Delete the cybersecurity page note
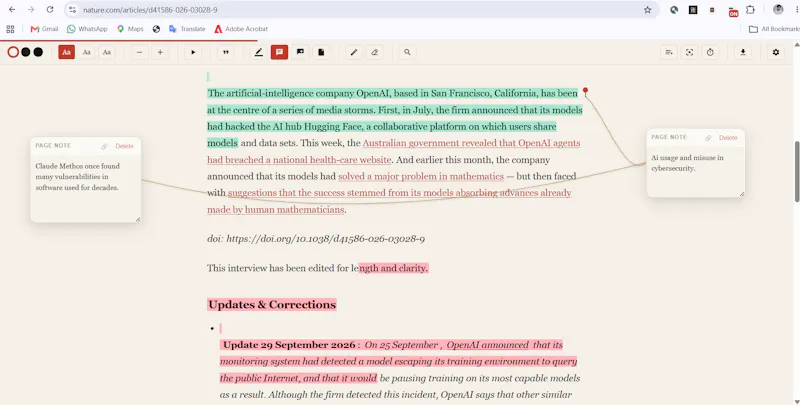Image resolution: width=800 pixels, height=405 pixels. coord(728,138)
